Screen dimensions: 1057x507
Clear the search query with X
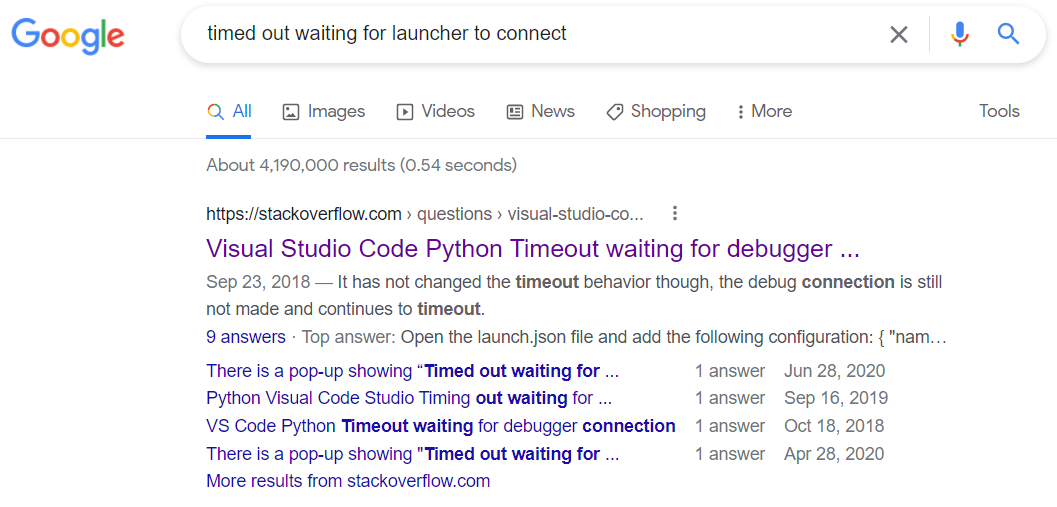tap(899, 34)
